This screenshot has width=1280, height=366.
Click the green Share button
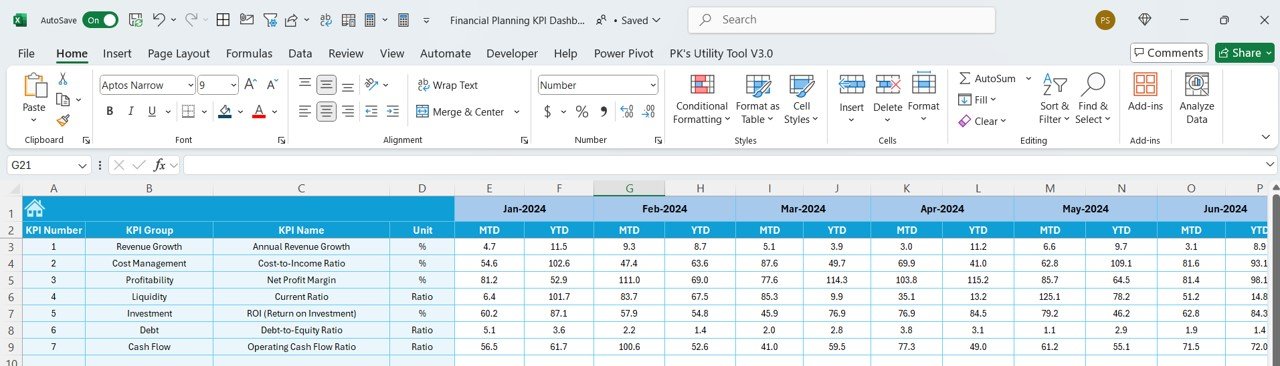pyautogui.click(x=1244, y=53)
